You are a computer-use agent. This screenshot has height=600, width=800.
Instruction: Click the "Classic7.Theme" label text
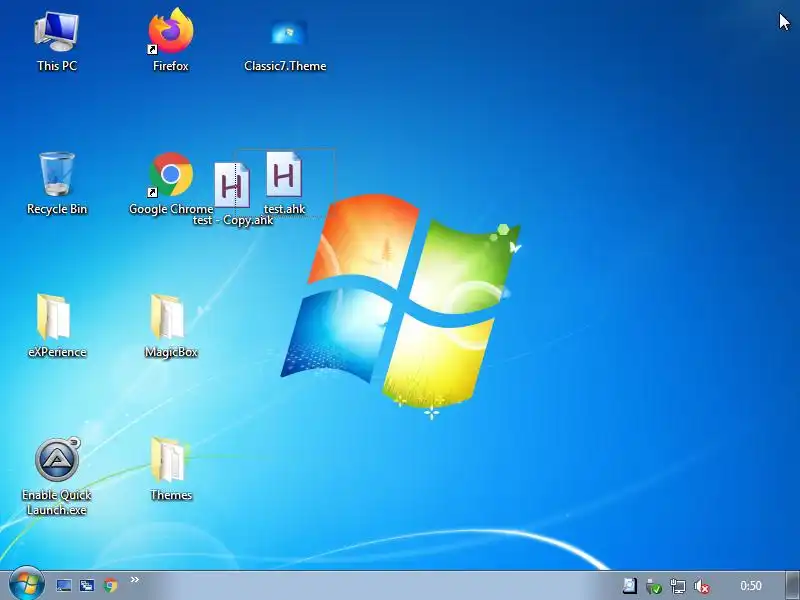285,66
